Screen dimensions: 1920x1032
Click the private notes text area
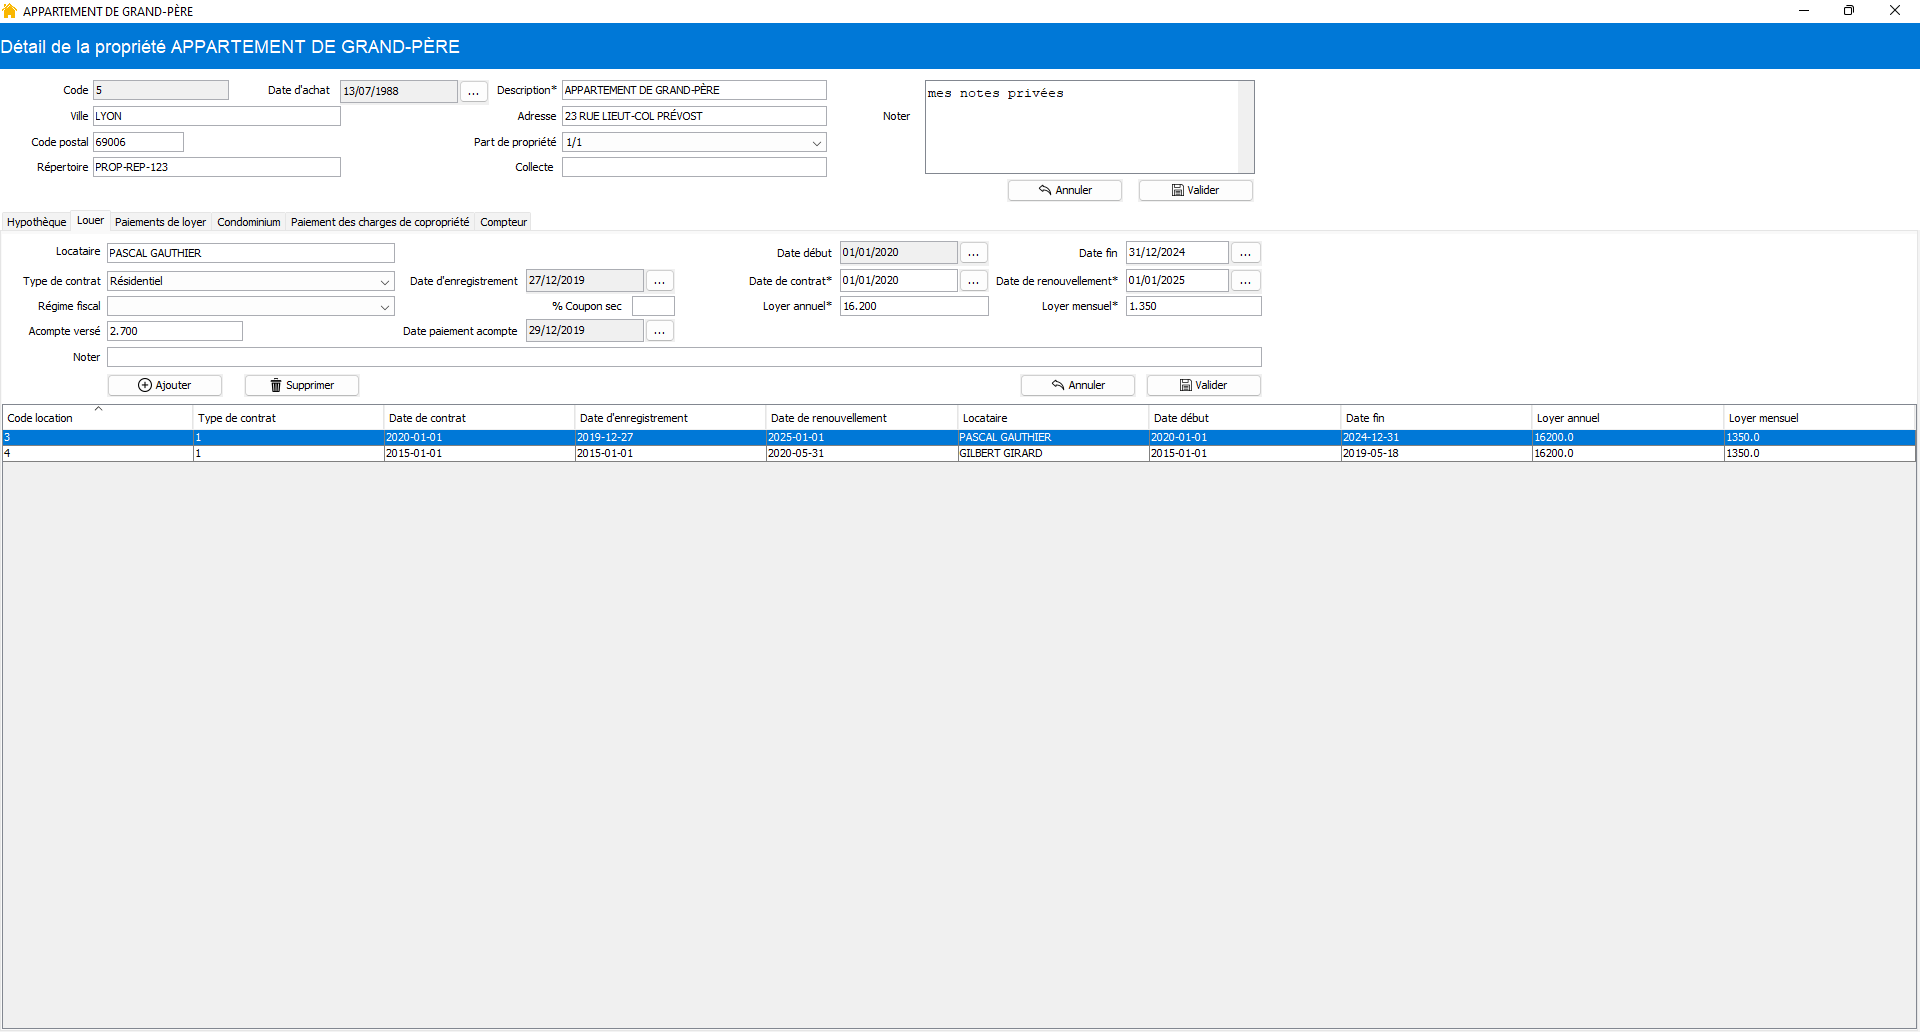click(1082, 127)
